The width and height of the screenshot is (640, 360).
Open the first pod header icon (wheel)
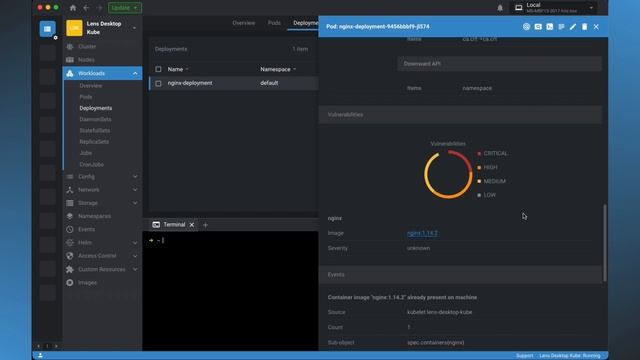click(x=526, y=27)
